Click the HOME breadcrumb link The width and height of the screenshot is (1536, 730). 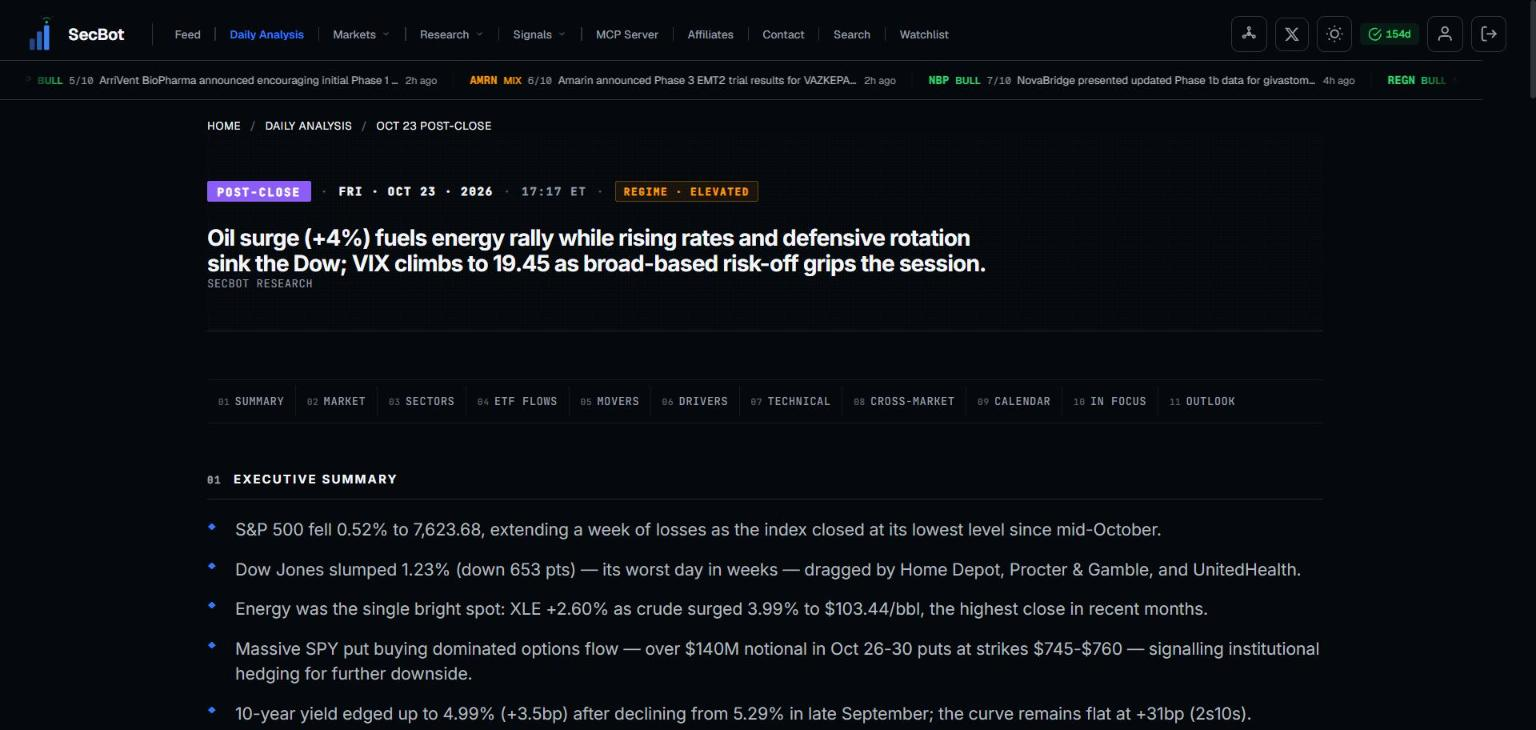[x=224, y=126]
